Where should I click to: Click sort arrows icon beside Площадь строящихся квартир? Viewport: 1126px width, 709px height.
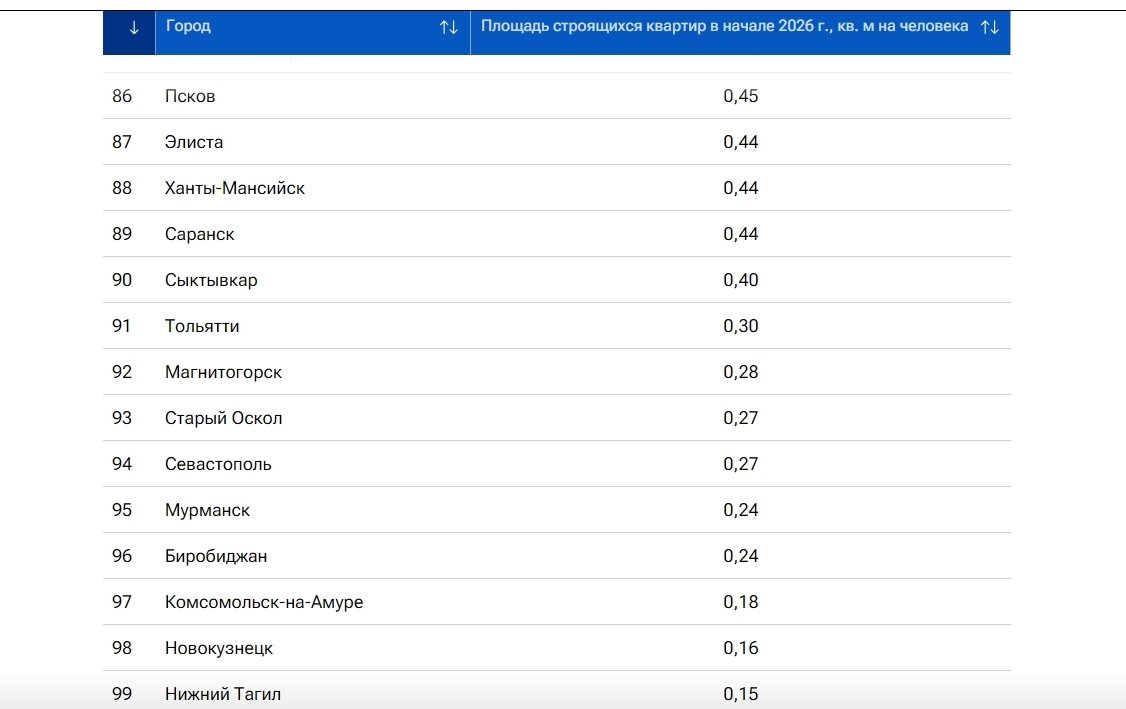tap(989, 28)
